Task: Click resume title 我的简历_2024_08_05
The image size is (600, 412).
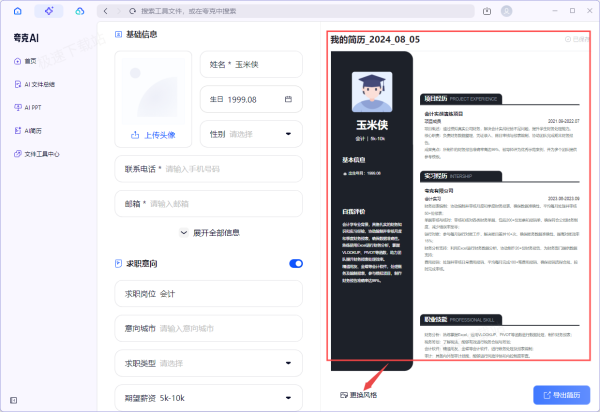Action: tap(375, 39)
